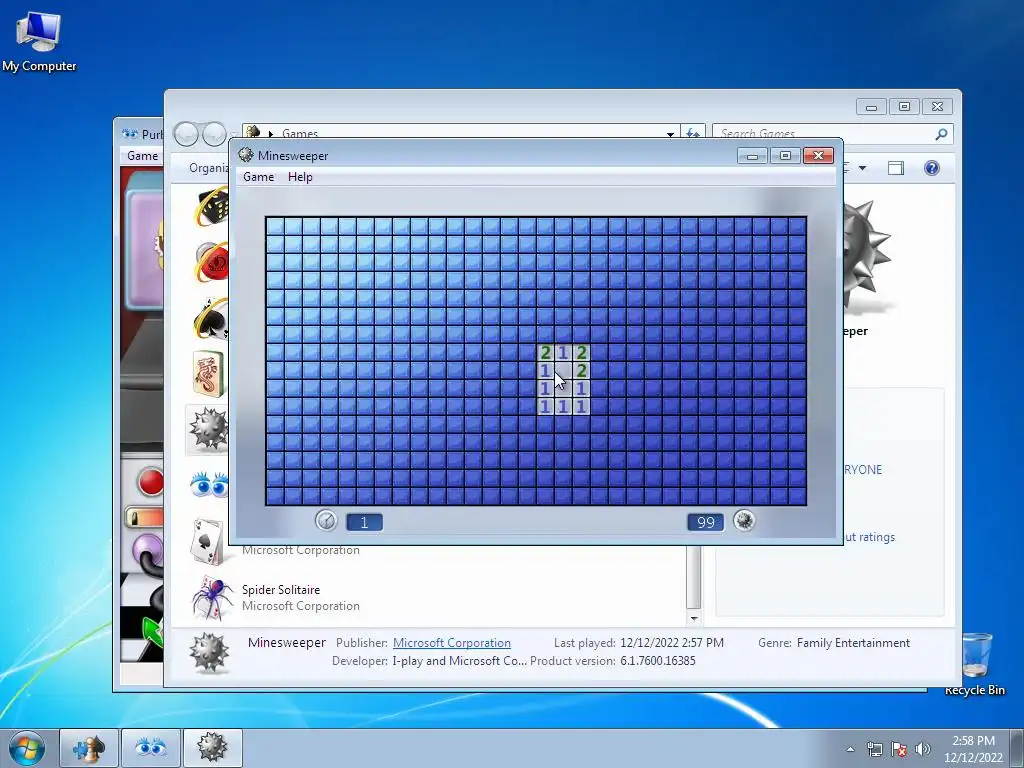
Task: Click the search magnifier icon in Games explorer
Action: pyautogui.click(x=941, y=134)
